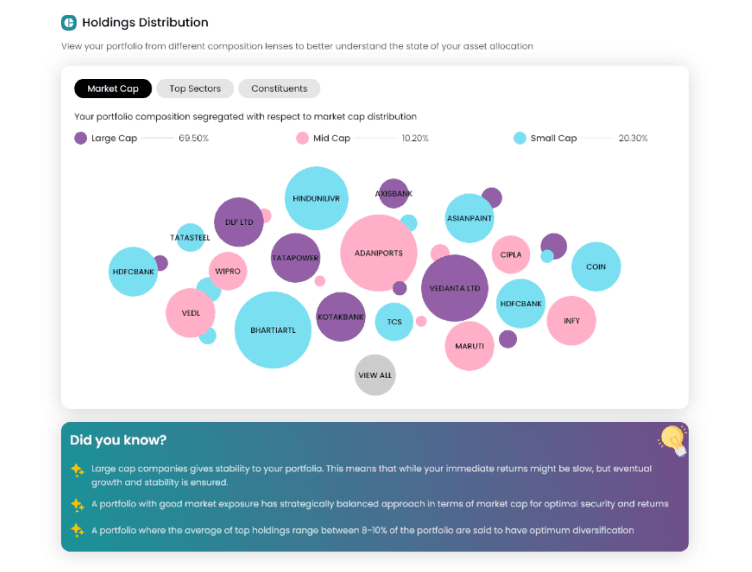Select the Market Cap tab
The image size is (752, 572).
(x=113, y=89)
